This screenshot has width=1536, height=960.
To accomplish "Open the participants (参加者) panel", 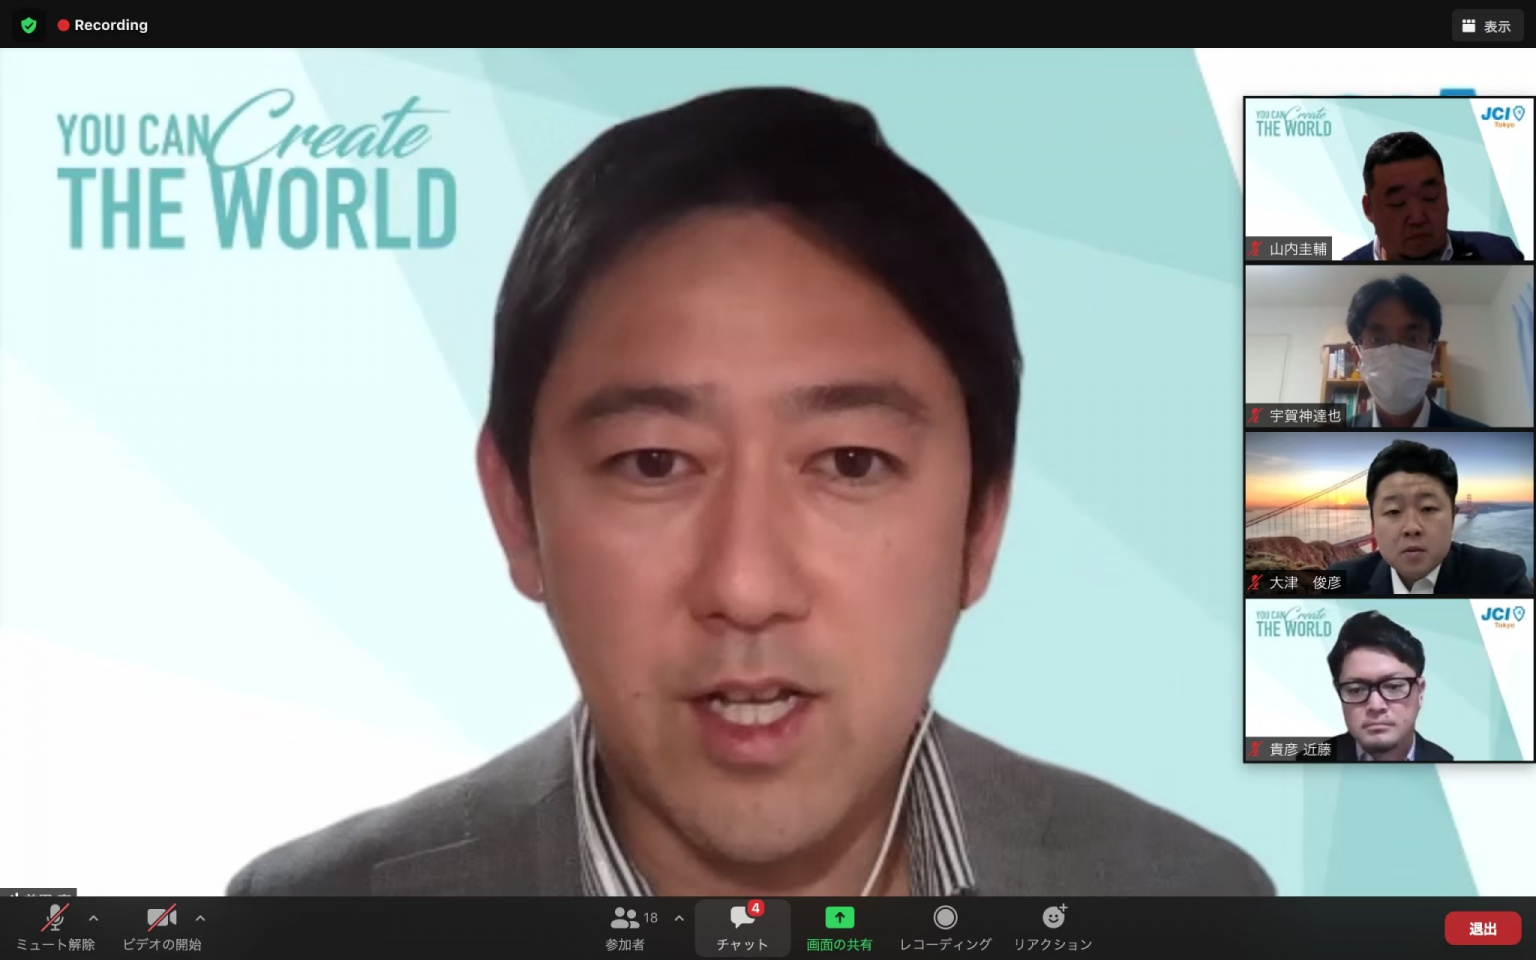I will pos(626,927).
